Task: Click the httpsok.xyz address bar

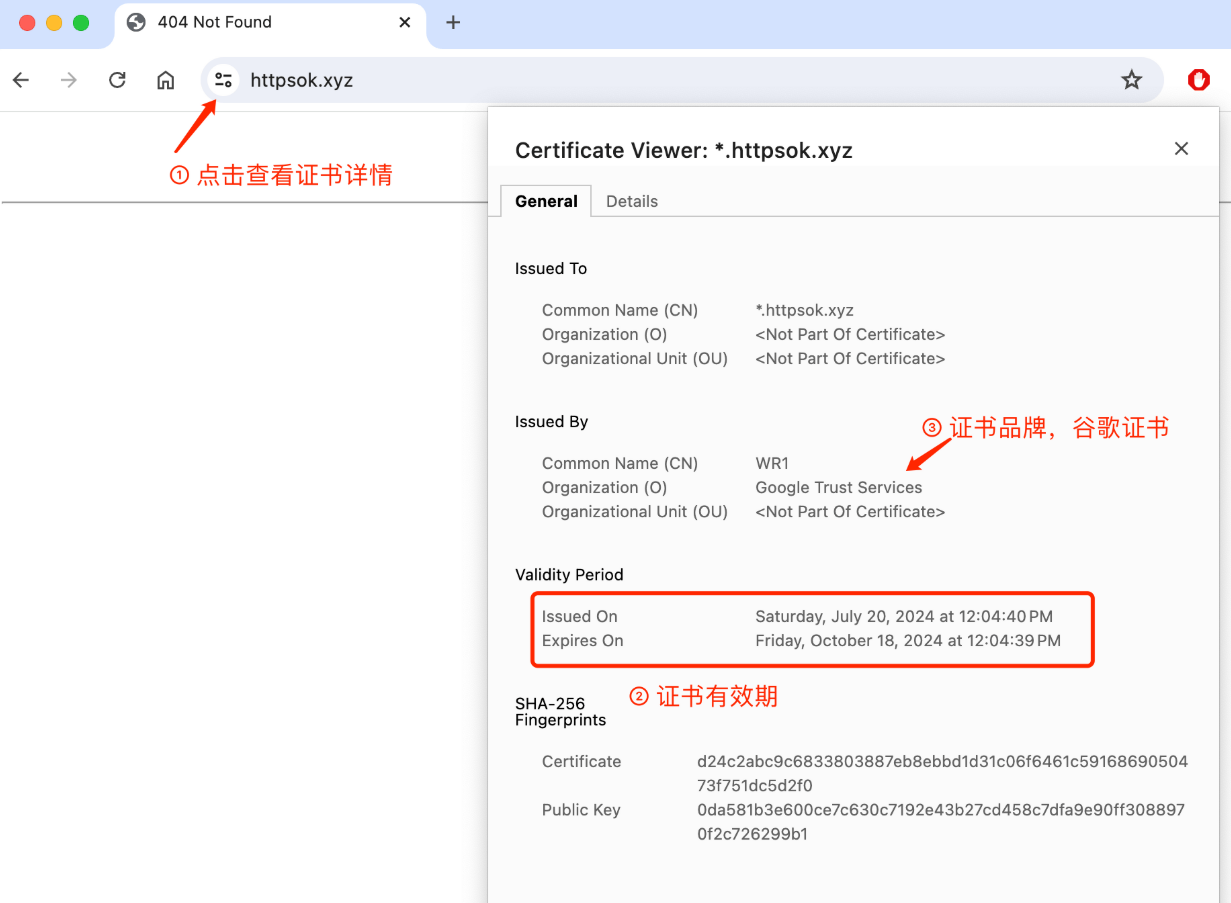Action: point(680,80)
